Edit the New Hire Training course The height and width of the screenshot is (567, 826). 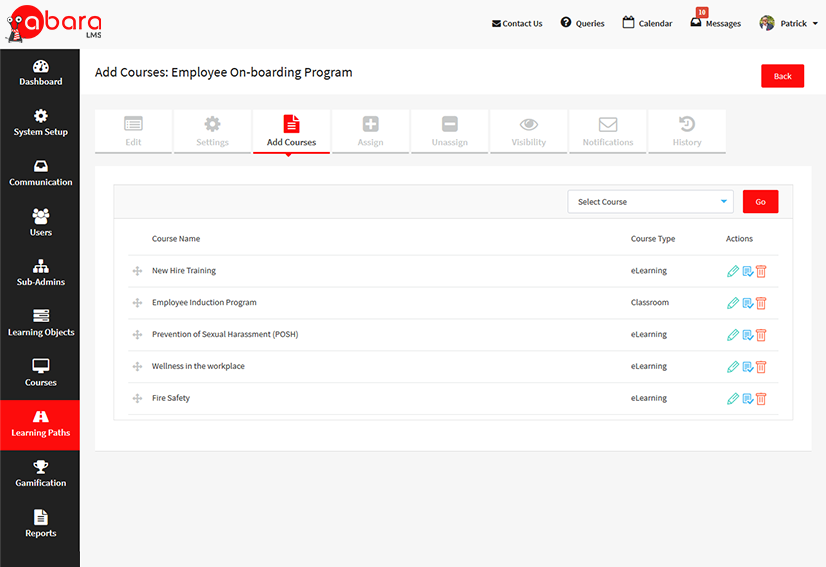coord(733,271)
